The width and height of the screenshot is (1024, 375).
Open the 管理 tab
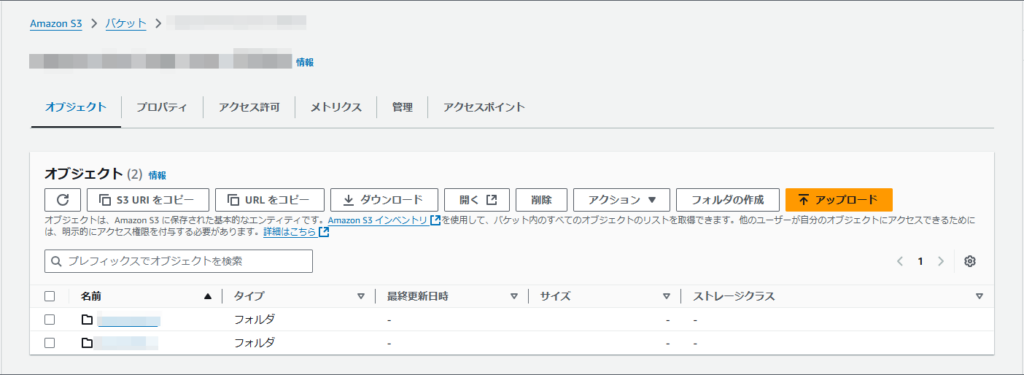coord(402,107)
